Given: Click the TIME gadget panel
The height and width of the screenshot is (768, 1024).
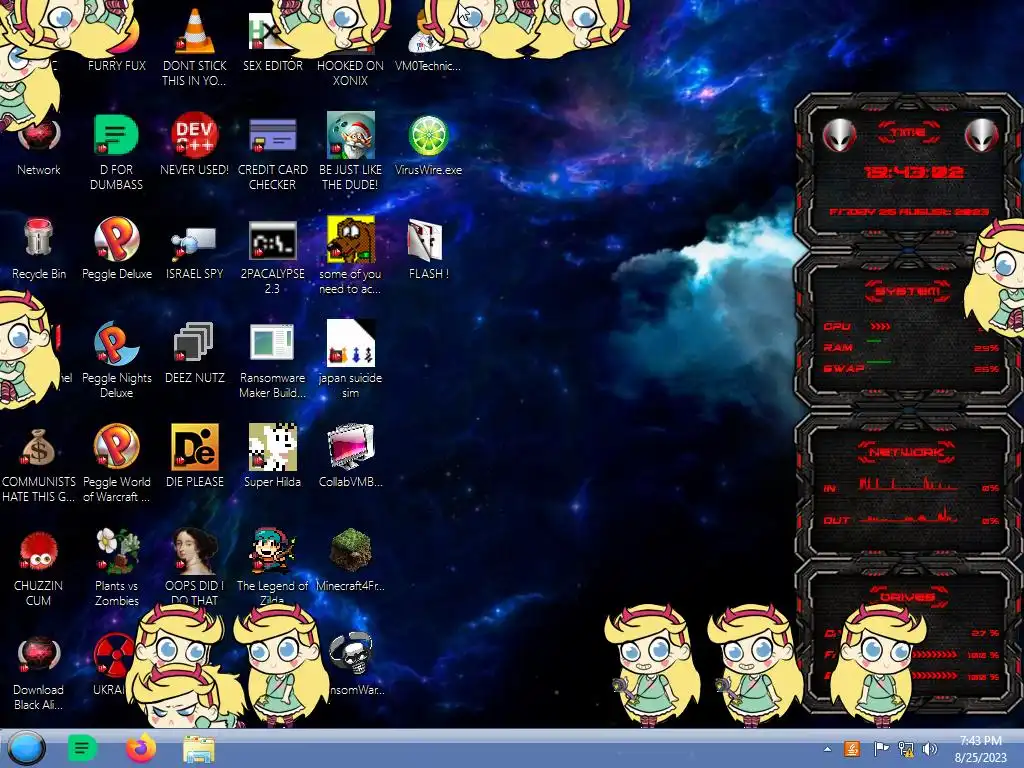Looking at the screenshot, I should pyautogui.click(x=906, y=171).
